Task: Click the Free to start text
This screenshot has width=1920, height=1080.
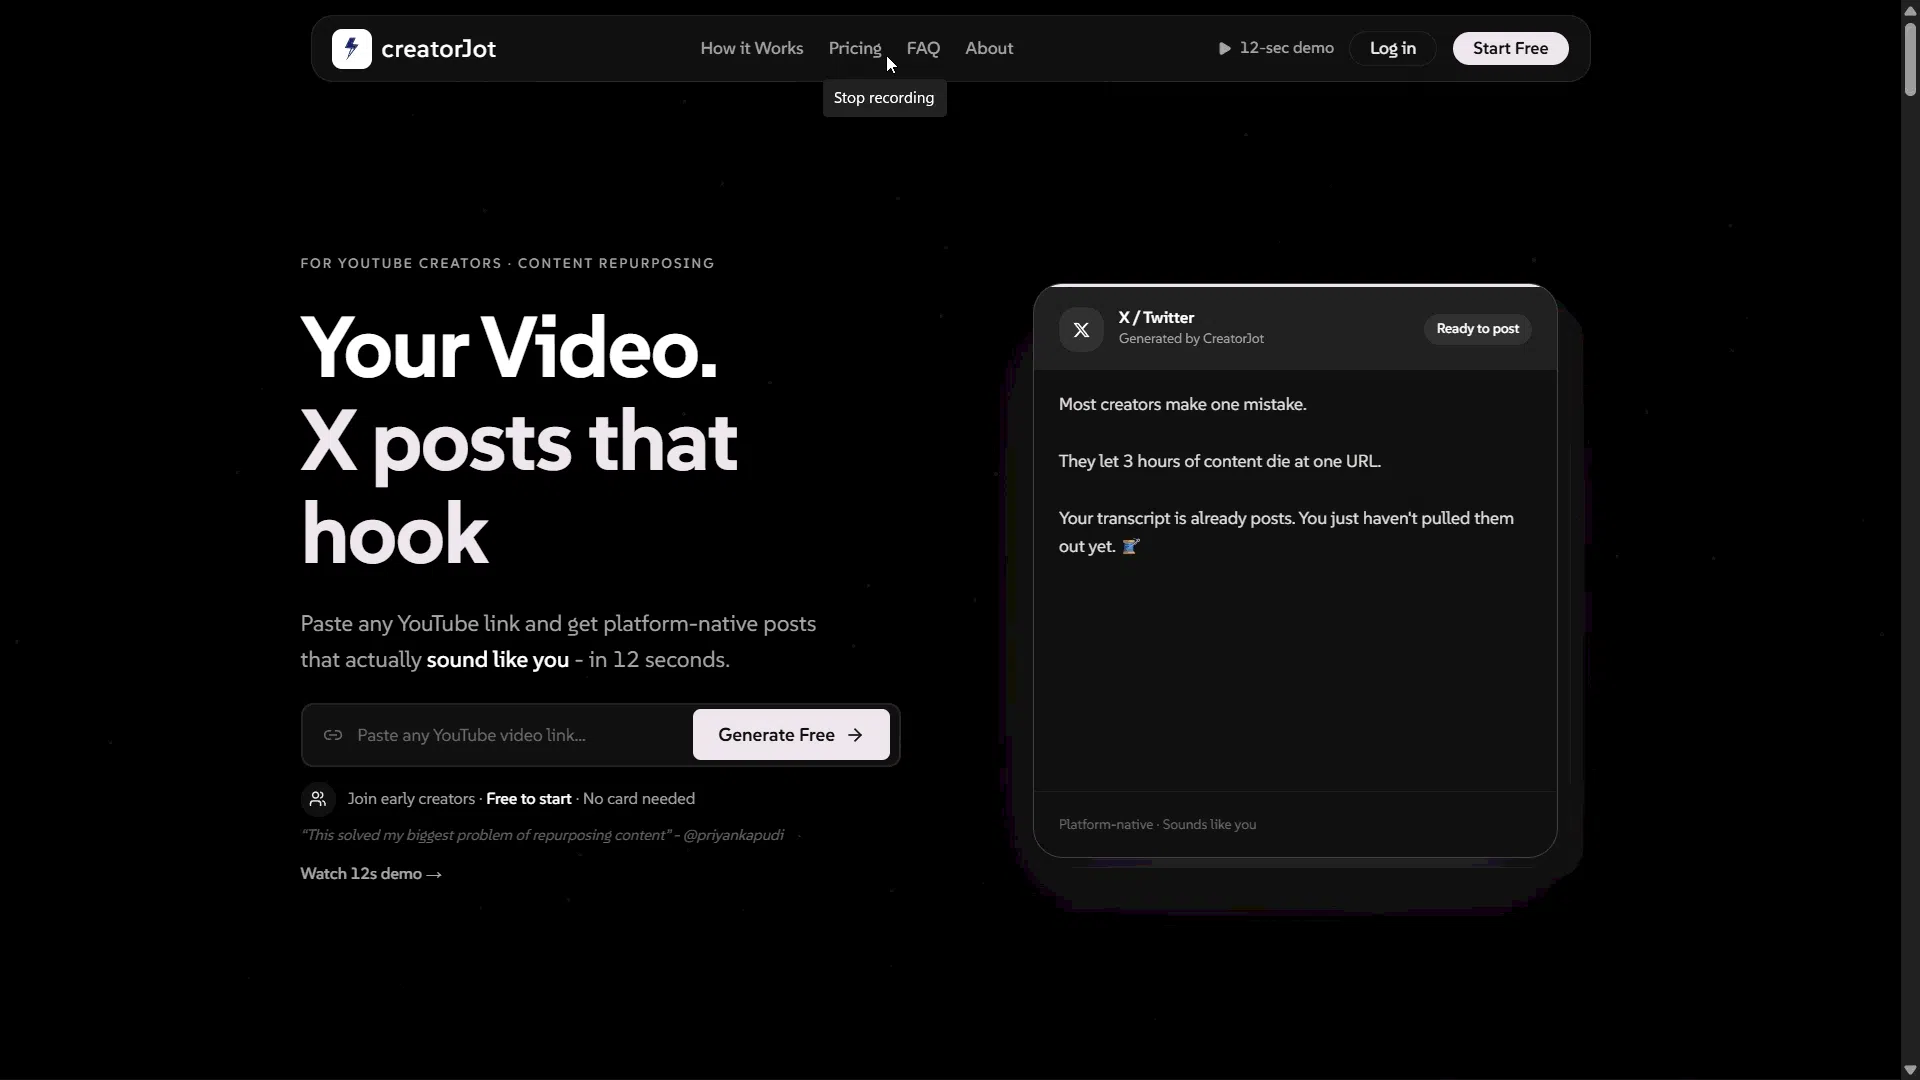Action: pos(528,799)
